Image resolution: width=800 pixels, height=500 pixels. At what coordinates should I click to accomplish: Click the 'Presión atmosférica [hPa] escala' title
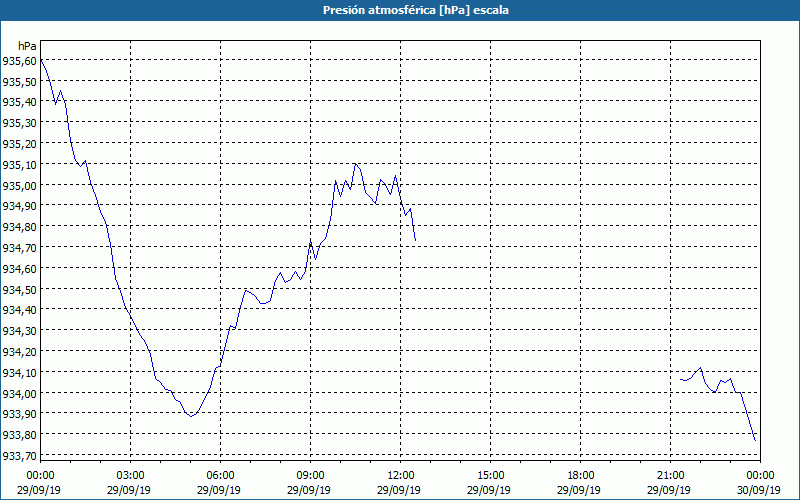click(x=415, y=10)
